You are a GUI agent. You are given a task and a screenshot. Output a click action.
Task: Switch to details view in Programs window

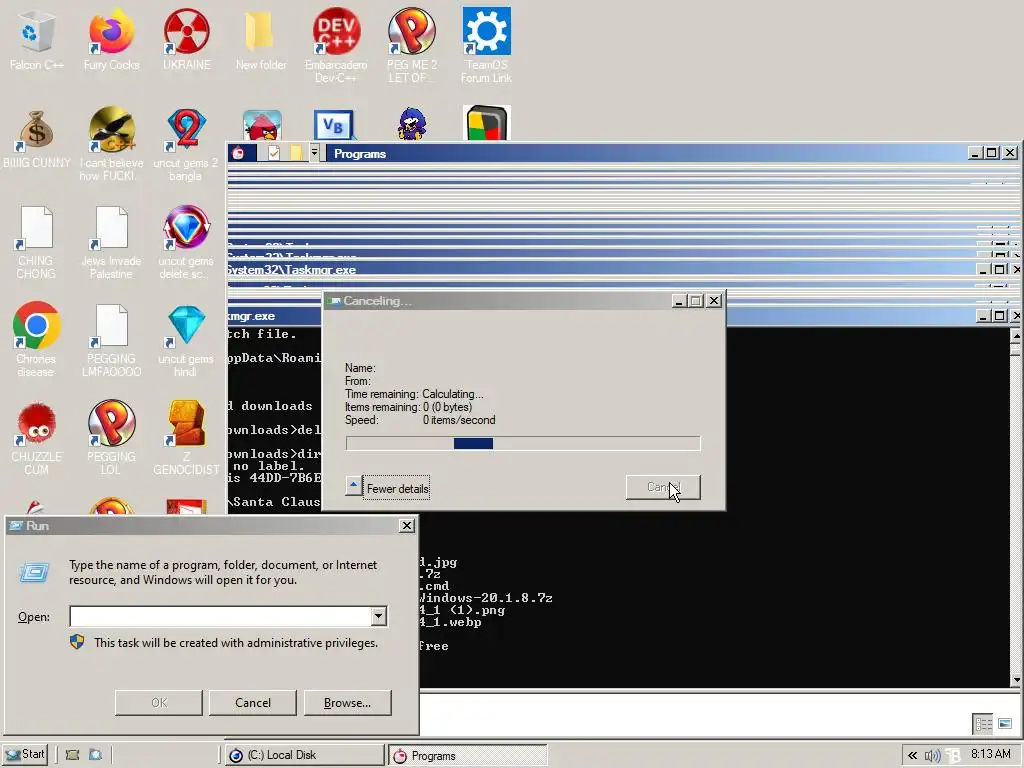(983, 724)
